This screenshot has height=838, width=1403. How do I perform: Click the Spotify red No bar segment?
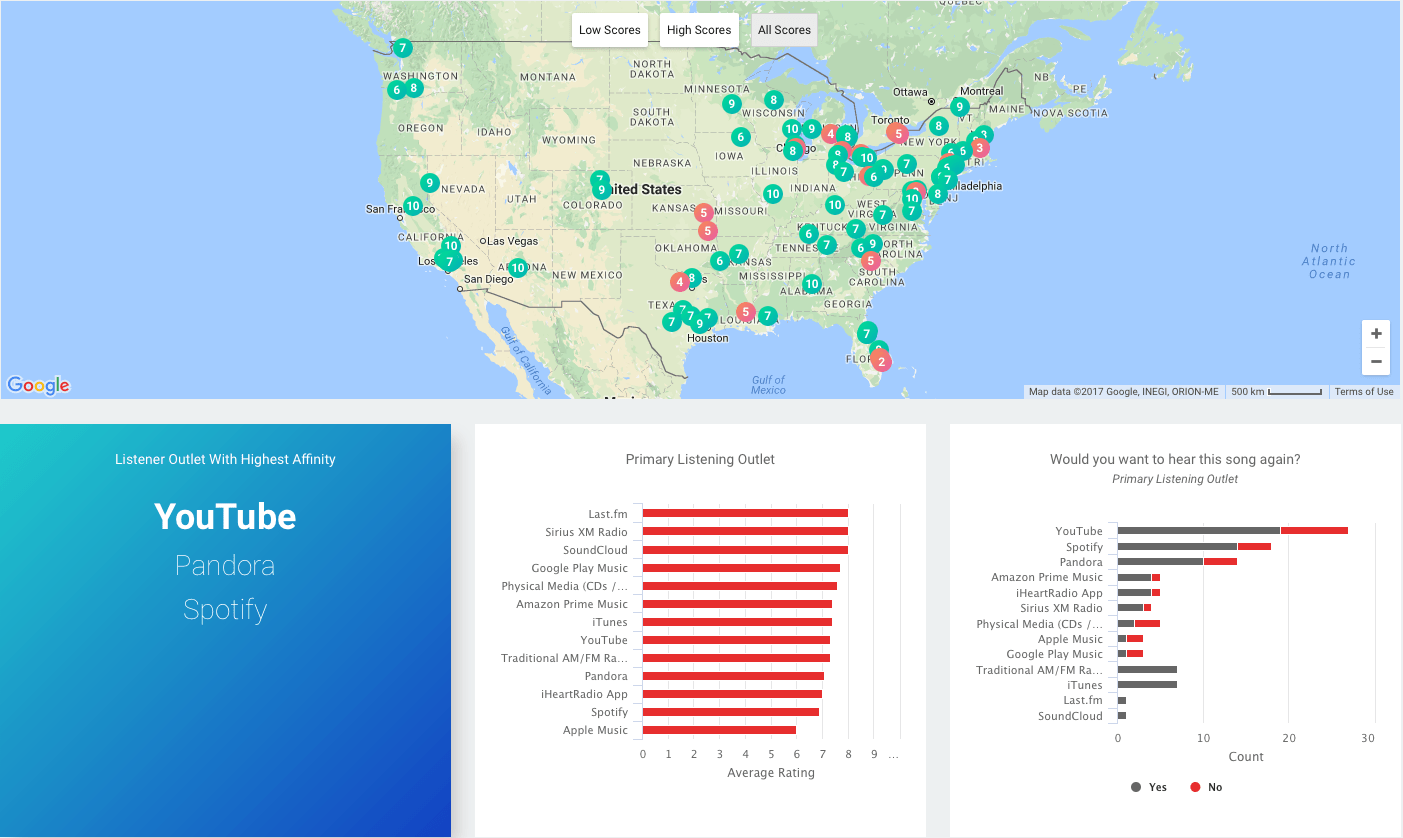coord(1254,547)
